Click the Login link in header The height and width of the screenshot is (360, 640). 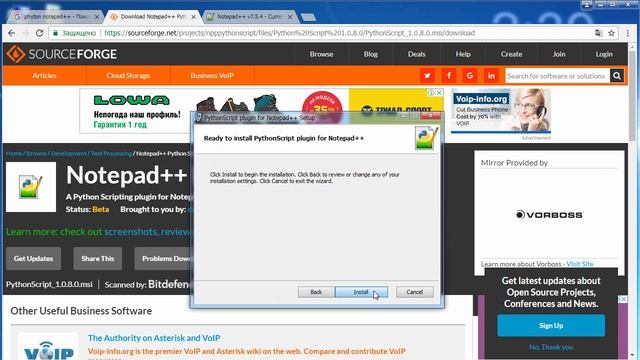point(604,54)
